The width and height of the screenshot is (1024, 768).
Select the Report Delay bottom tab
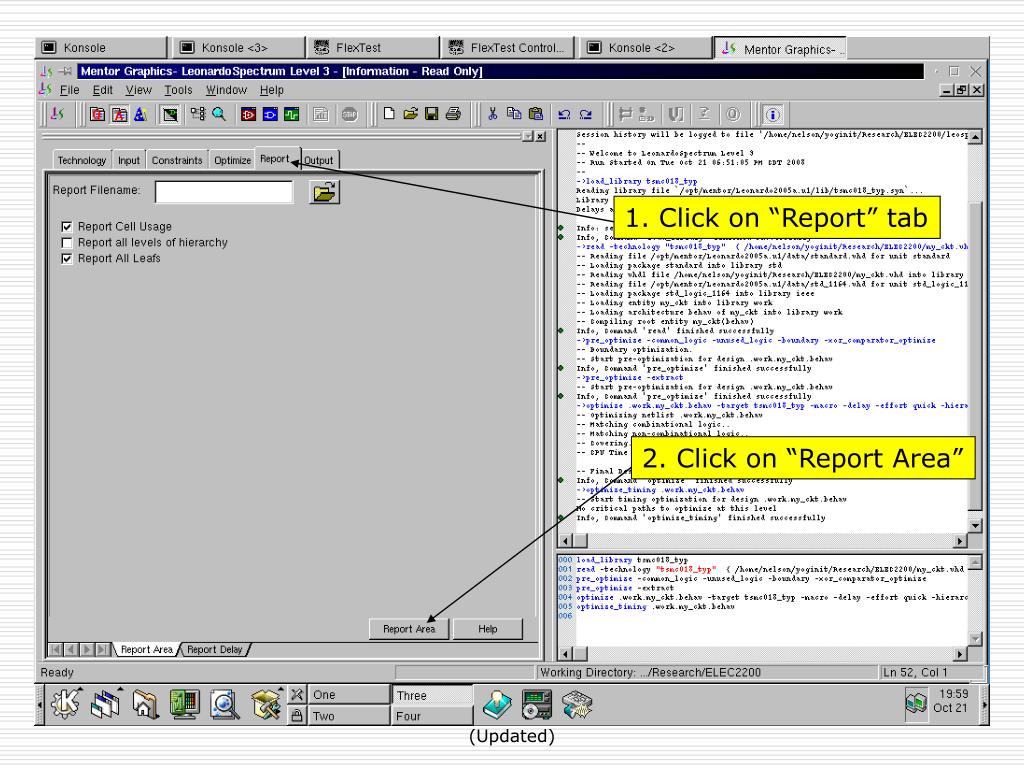point(214,650)
